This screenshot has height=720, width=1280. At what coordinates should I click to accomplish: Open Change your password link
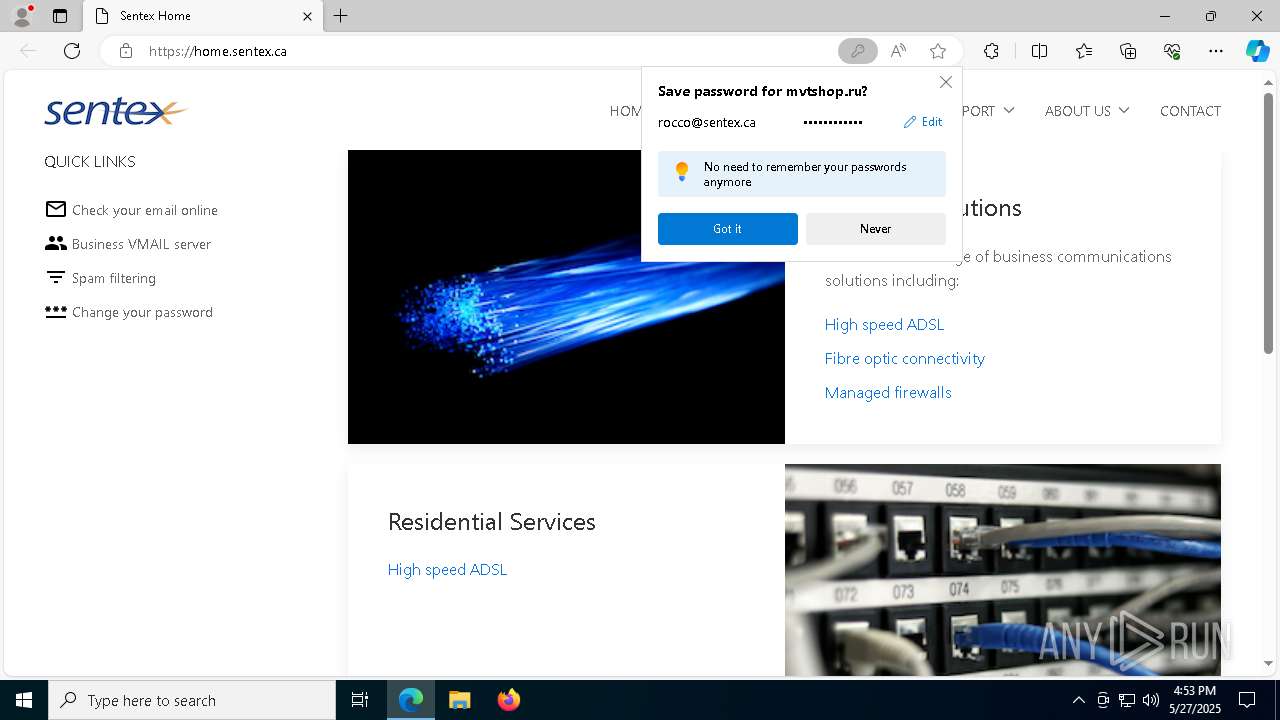[142, 312]
